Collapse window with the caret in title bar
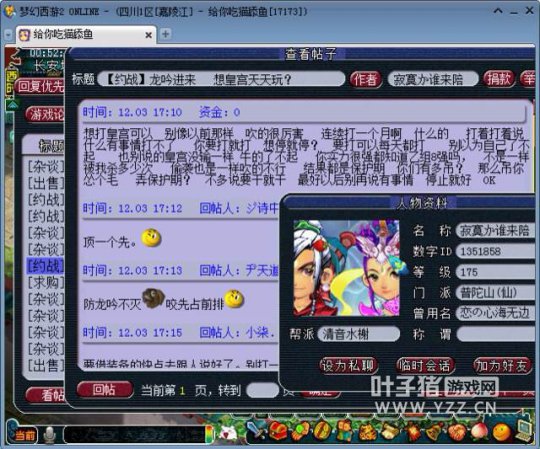 (x=498, y=11)
